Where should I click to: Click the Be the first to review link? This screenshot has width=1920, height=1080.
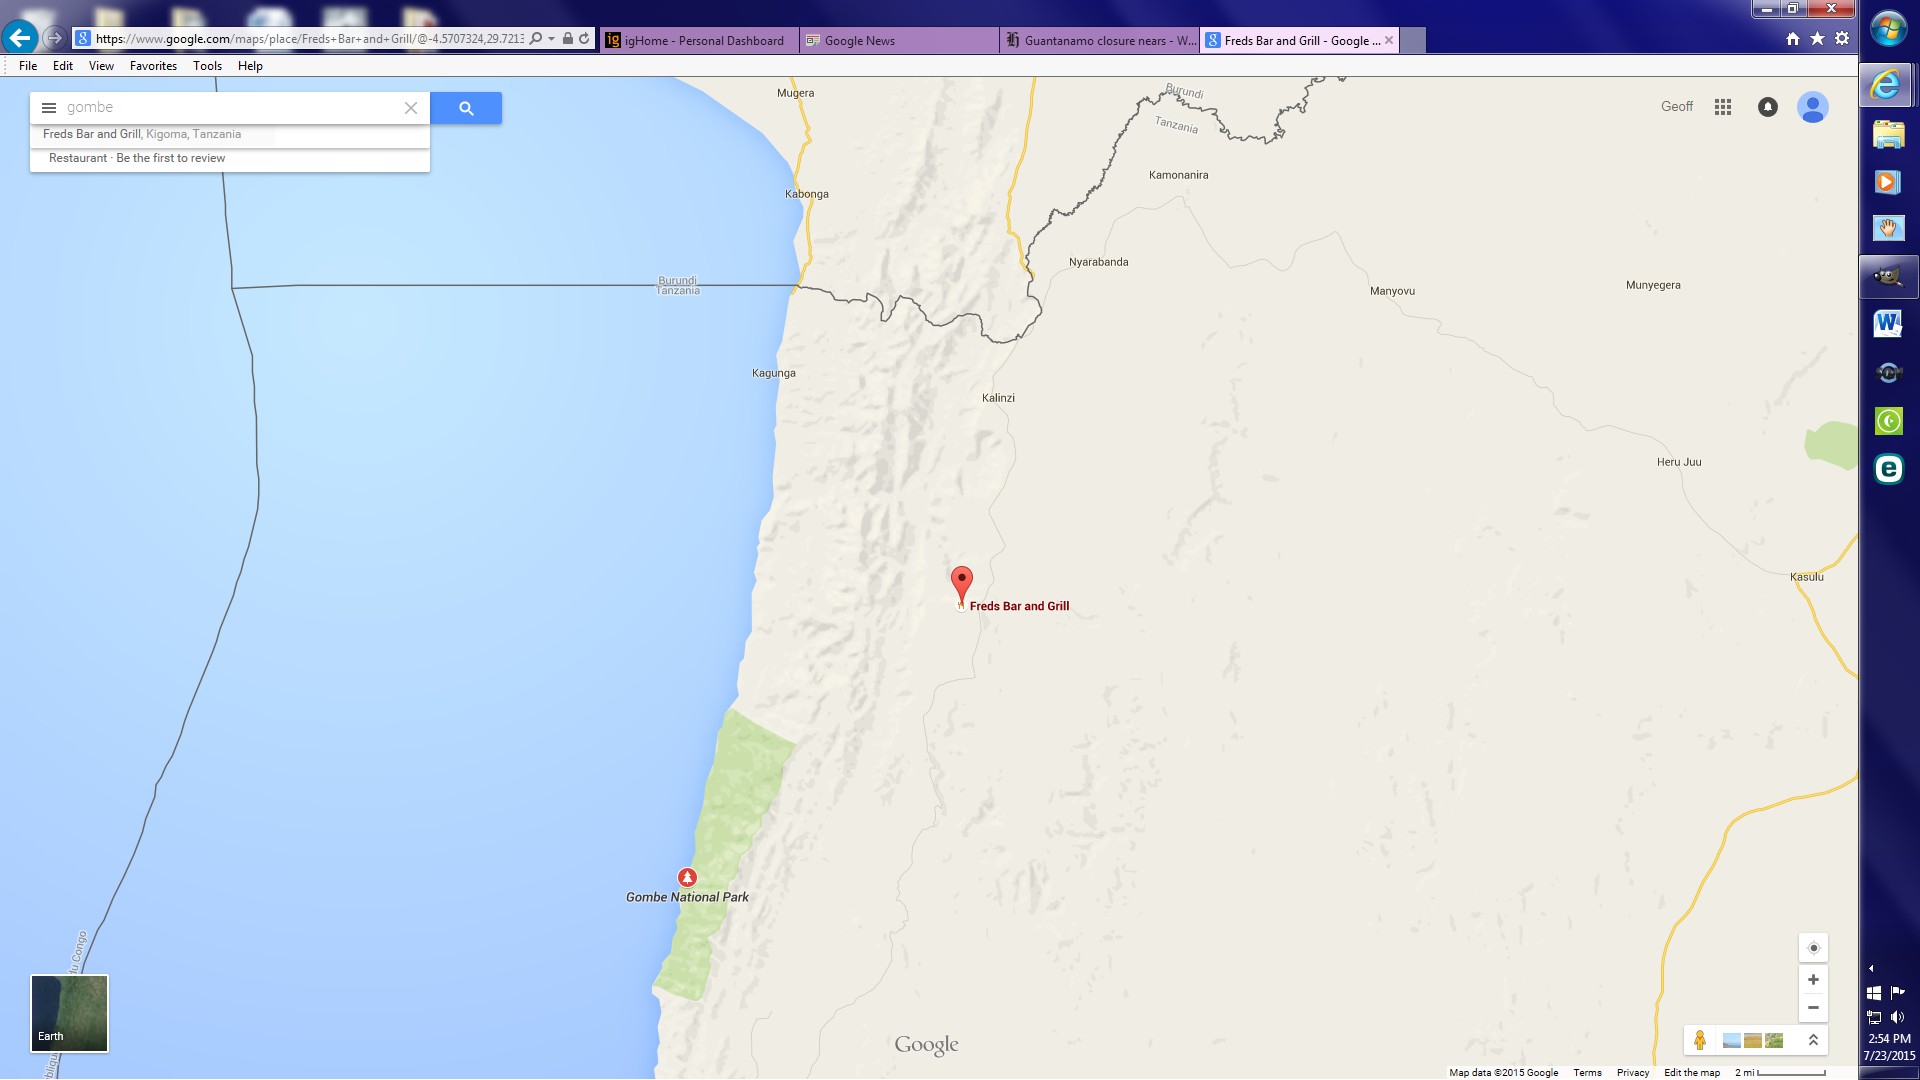point(171,158)
